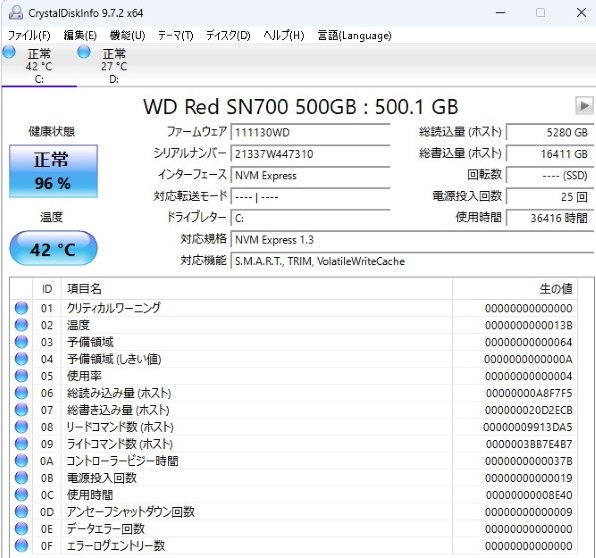Click the drive letter field C:
This screenshot has height=558, width=596.
[310, 218]
